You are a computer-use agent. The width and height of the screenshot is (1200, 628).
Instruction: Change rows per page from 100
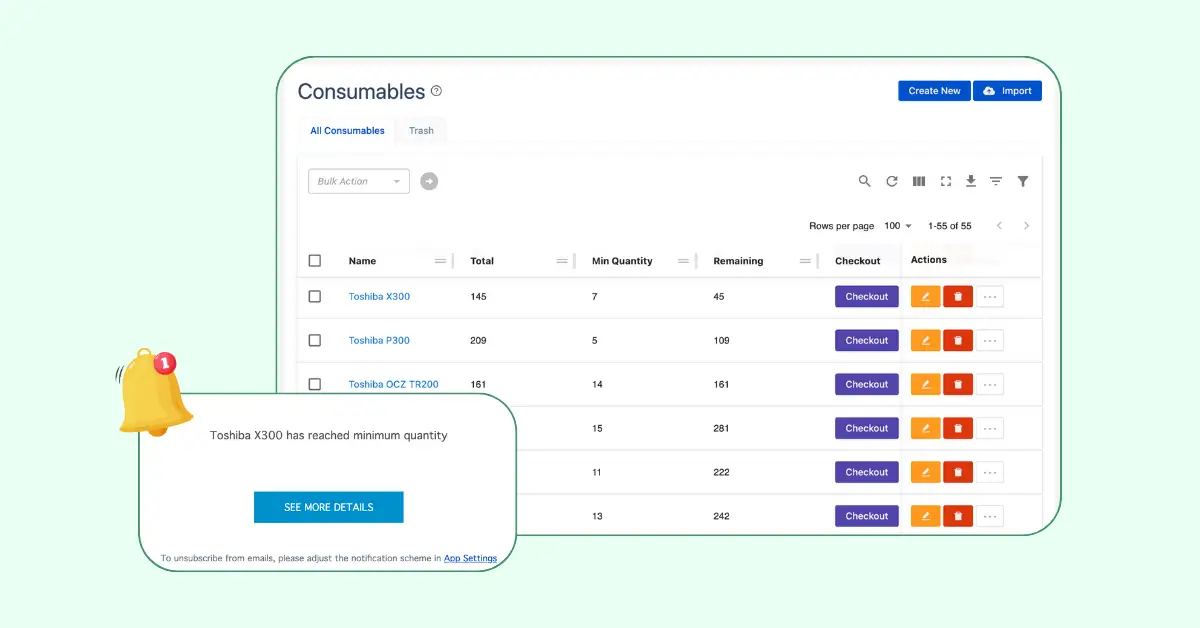coord(898,226)
